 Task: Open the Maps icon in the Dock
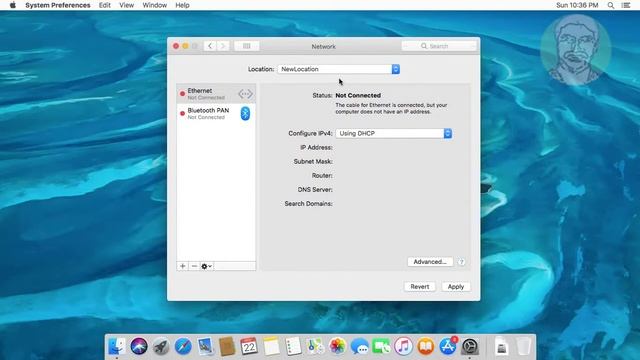point(316,347)
